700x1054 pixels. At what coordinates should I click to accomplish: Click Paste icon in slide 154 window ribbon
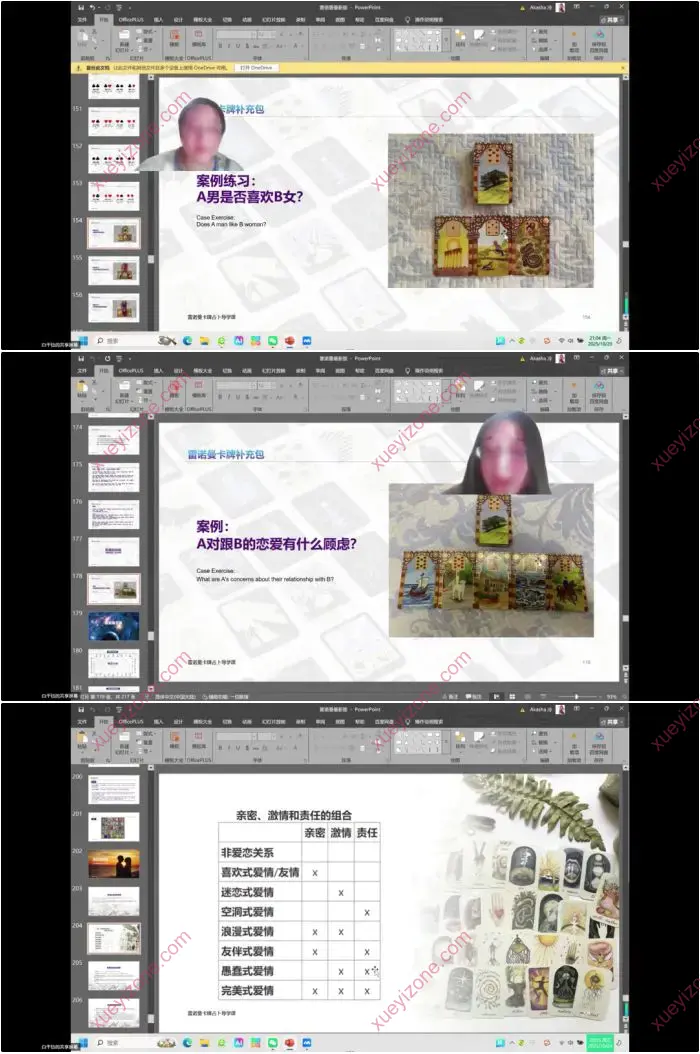point(83,38)
